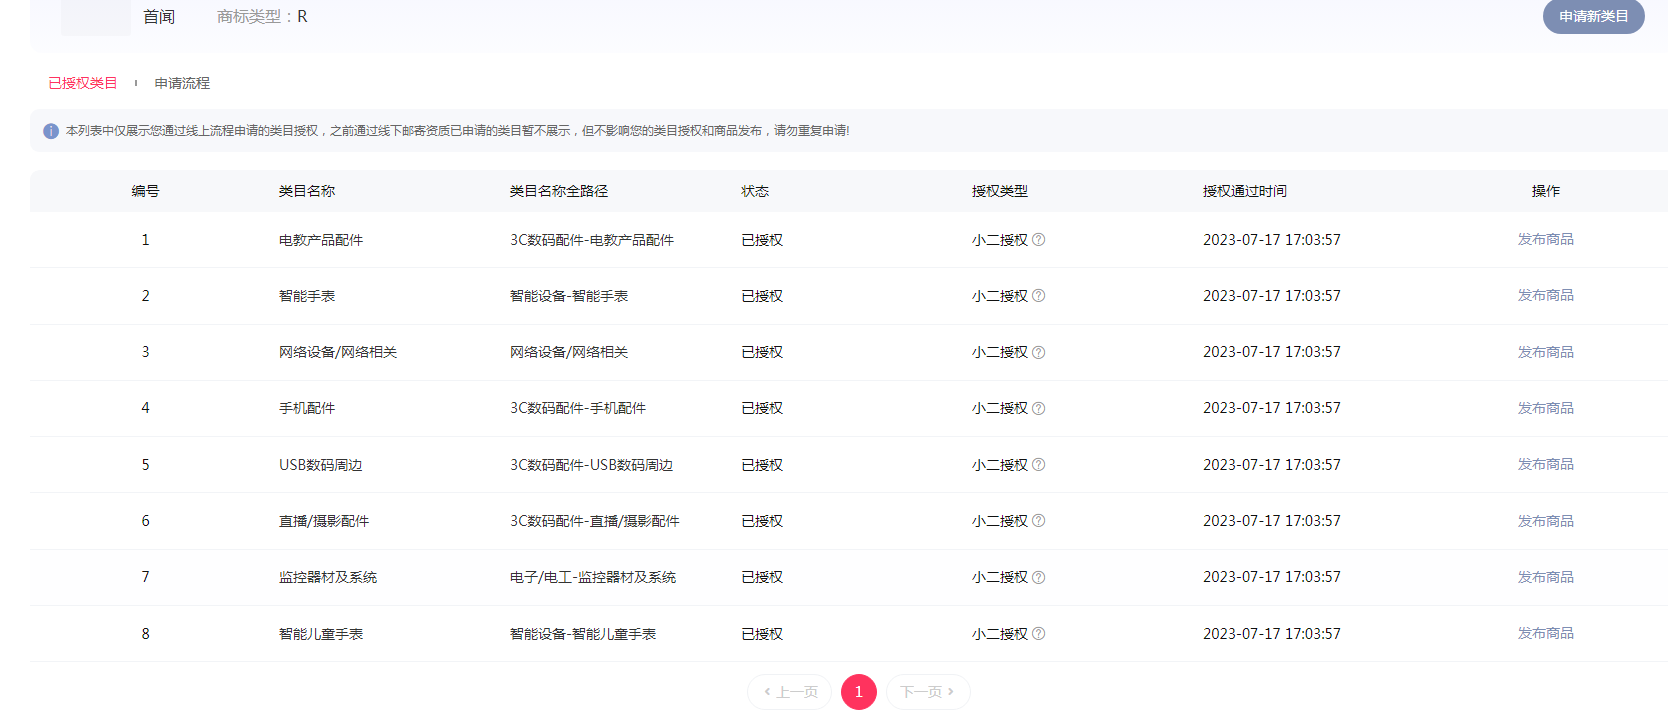Select category name 监控器材及系统
This screenshot has width=1668, height=723.
coord(328,577)
